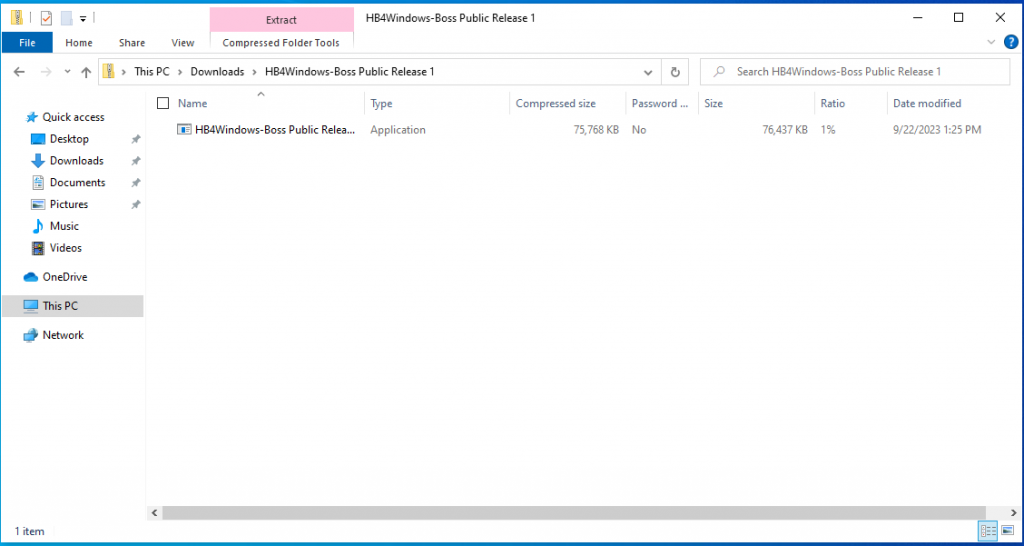
Task: Open Help with the blue question mark
Action: click(1008, 42)
